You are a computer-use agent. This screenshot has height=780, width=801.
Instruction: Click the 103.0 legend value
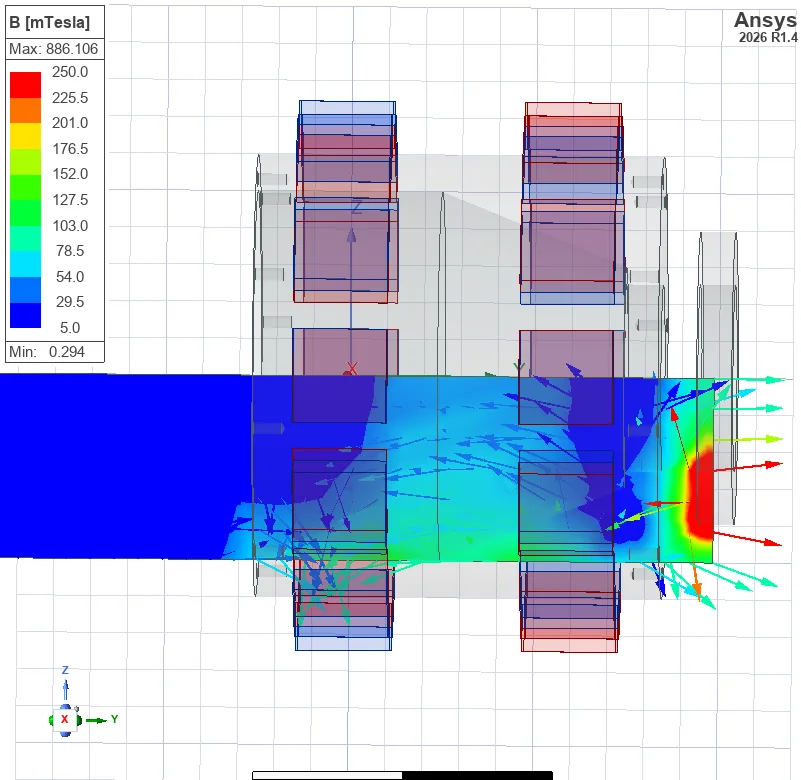(70, 225)
